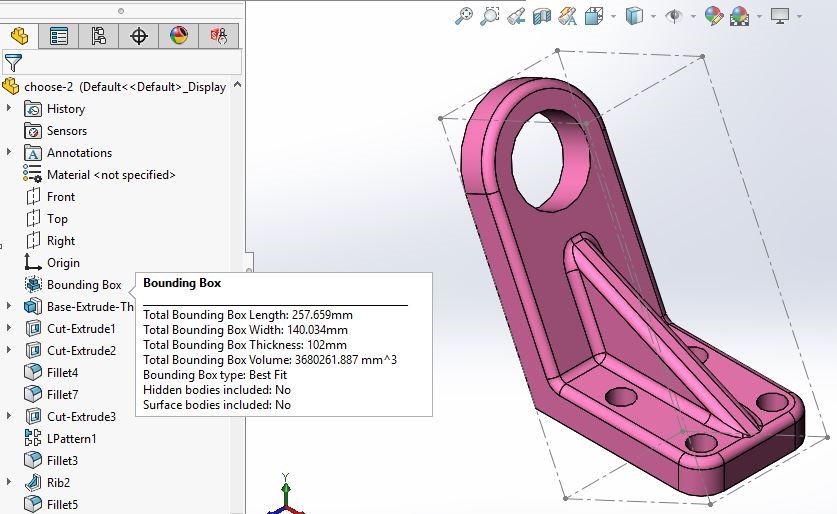Screen dimensions: 837x514
Task: Expand the History folder
Action: [x=9, y=108]
